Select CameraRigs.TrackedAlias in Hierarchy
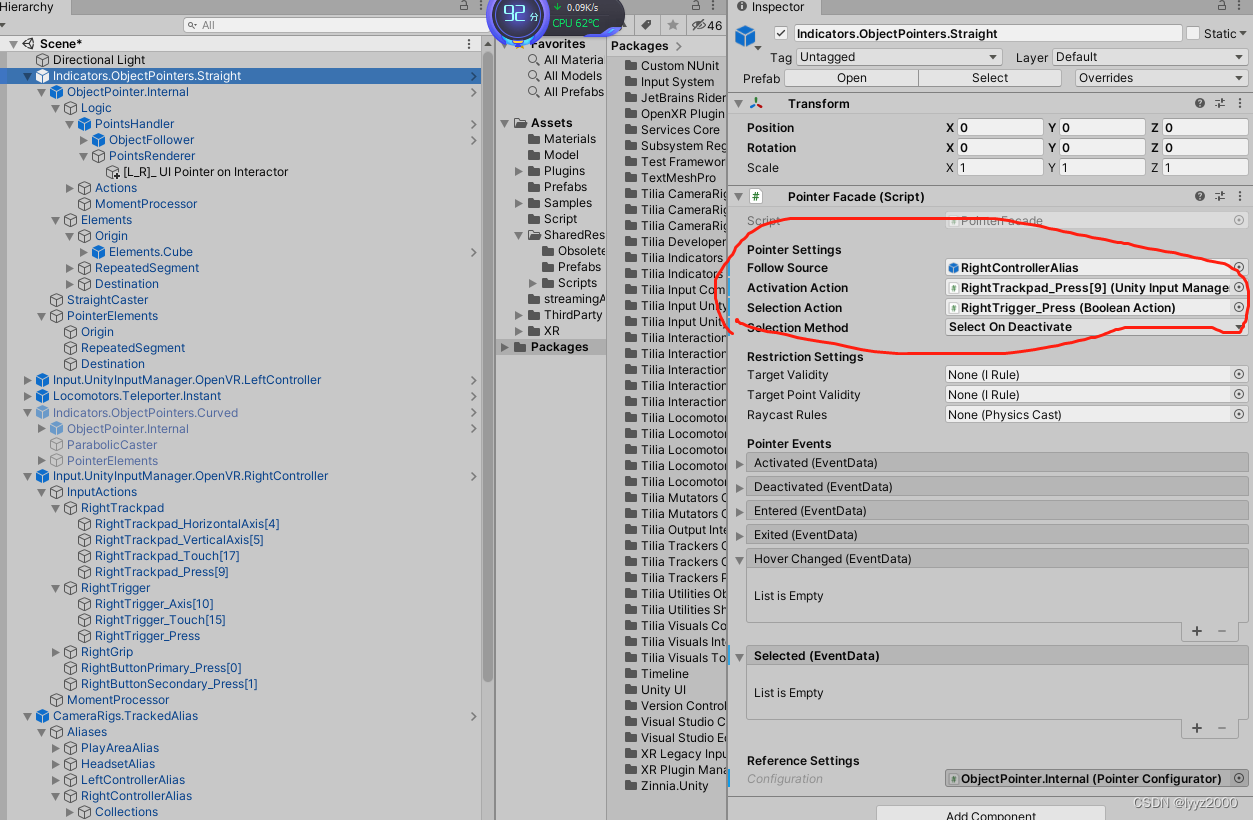The image size is (1253, 820). click(125, 716)
